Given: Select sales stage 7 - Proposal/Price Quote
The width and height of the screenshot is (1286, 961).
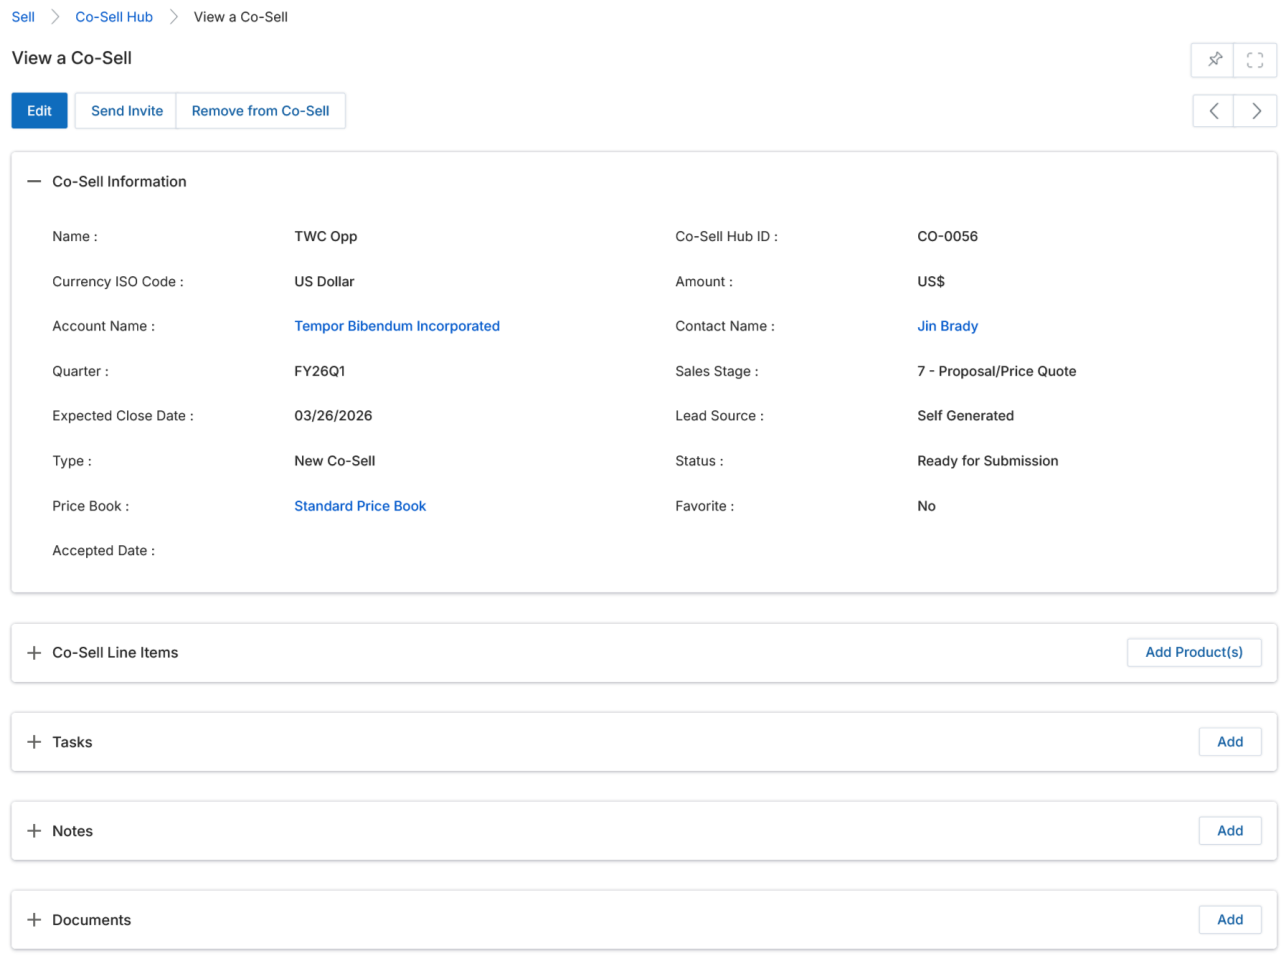Looking at the screenshot, I should [x=997, y=371].
